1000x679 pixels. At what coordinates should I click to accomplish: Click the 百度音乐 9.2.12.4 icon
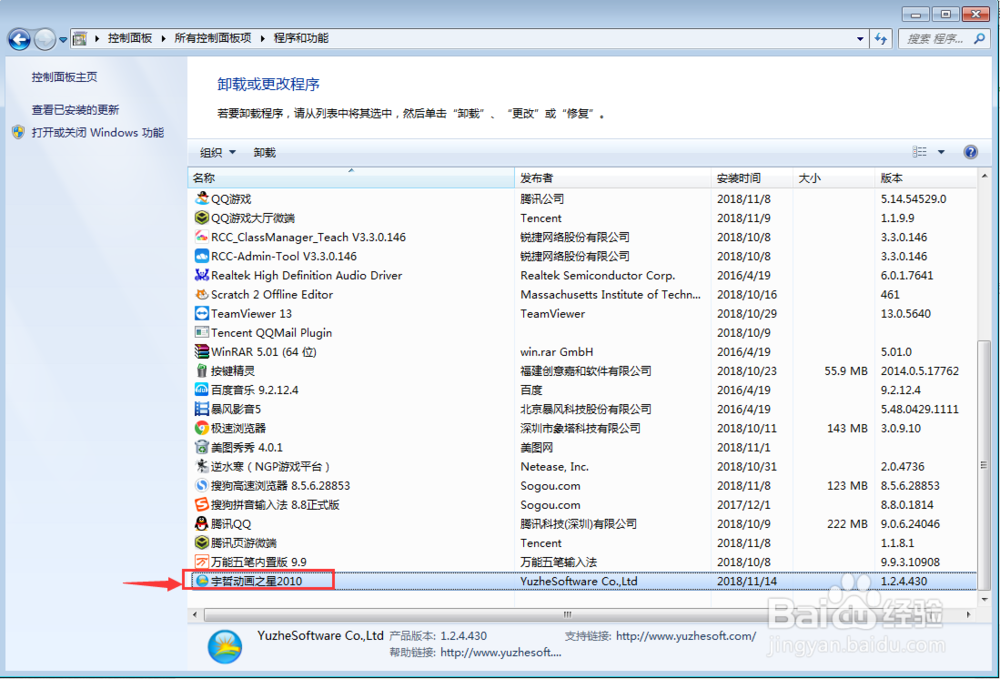(202, 390)
